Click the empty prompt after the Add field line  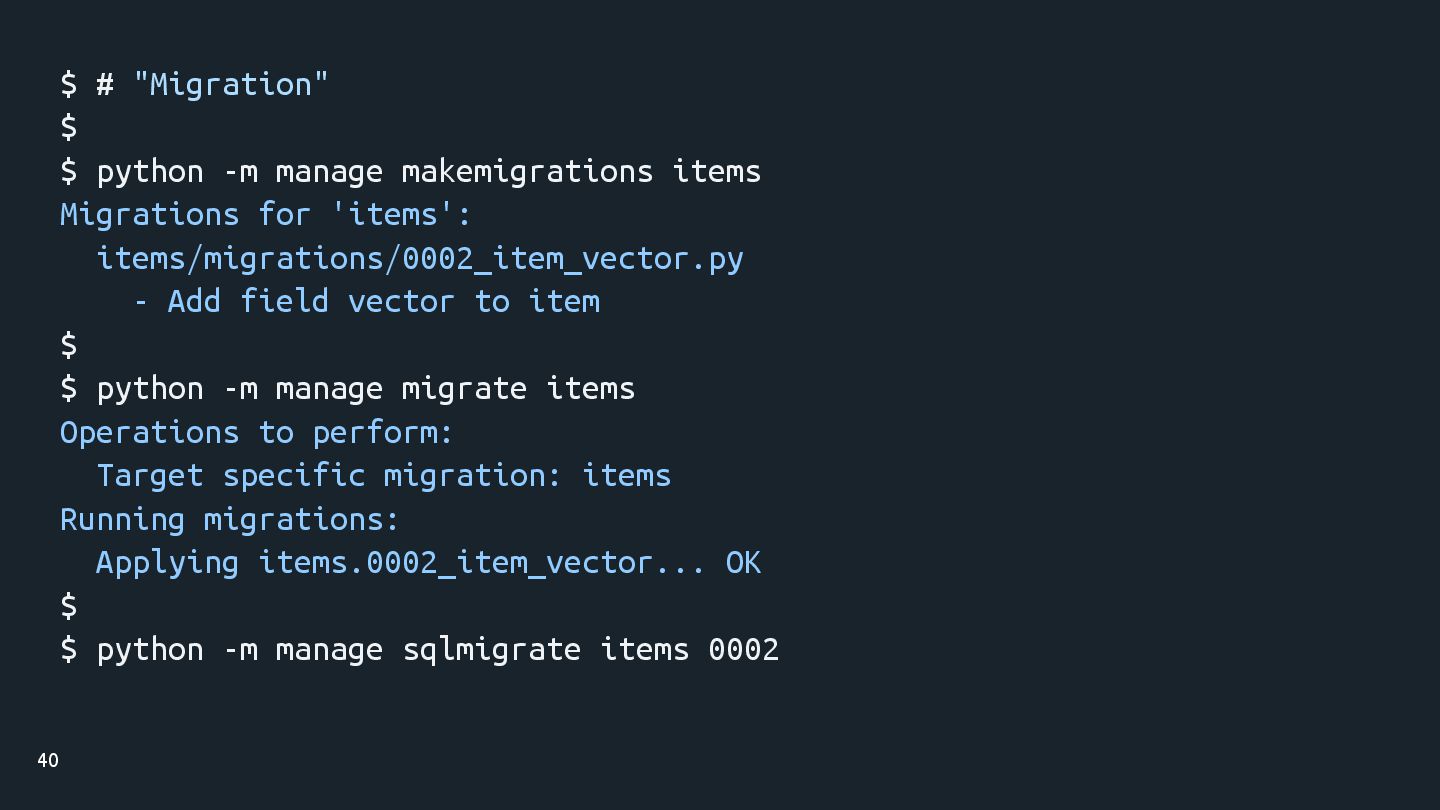(x=68, y=345)
